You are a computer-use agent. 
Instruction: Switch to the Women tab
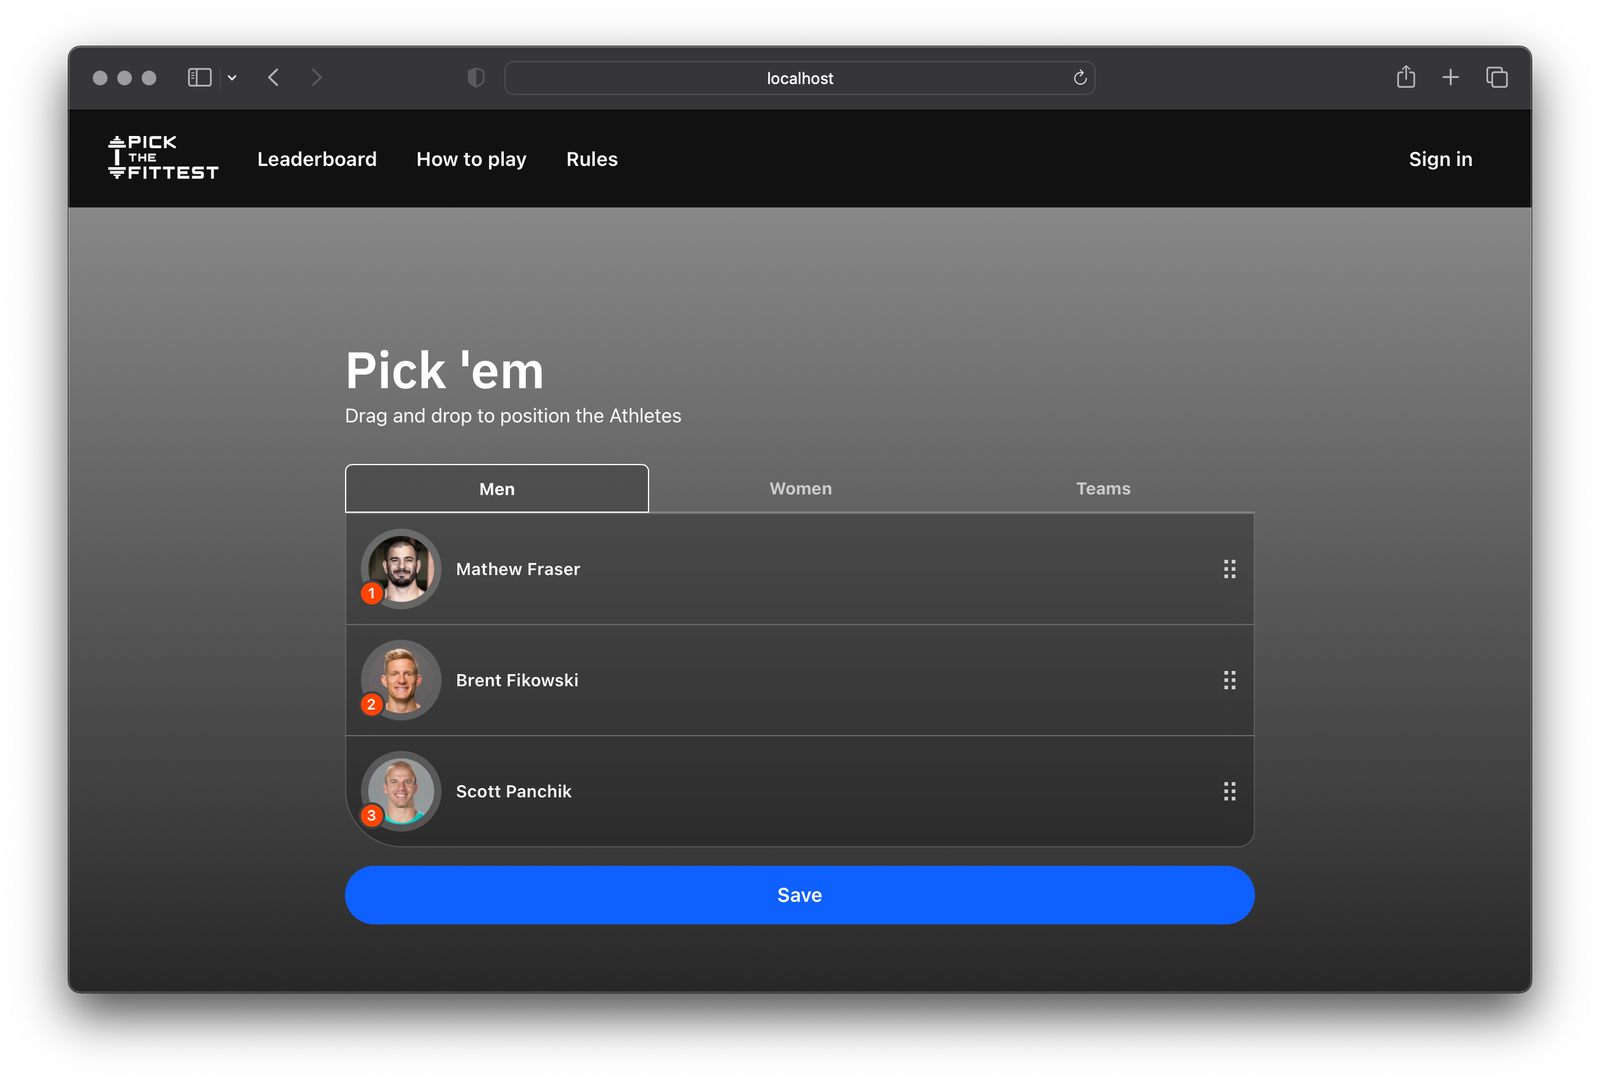point(800,489)
